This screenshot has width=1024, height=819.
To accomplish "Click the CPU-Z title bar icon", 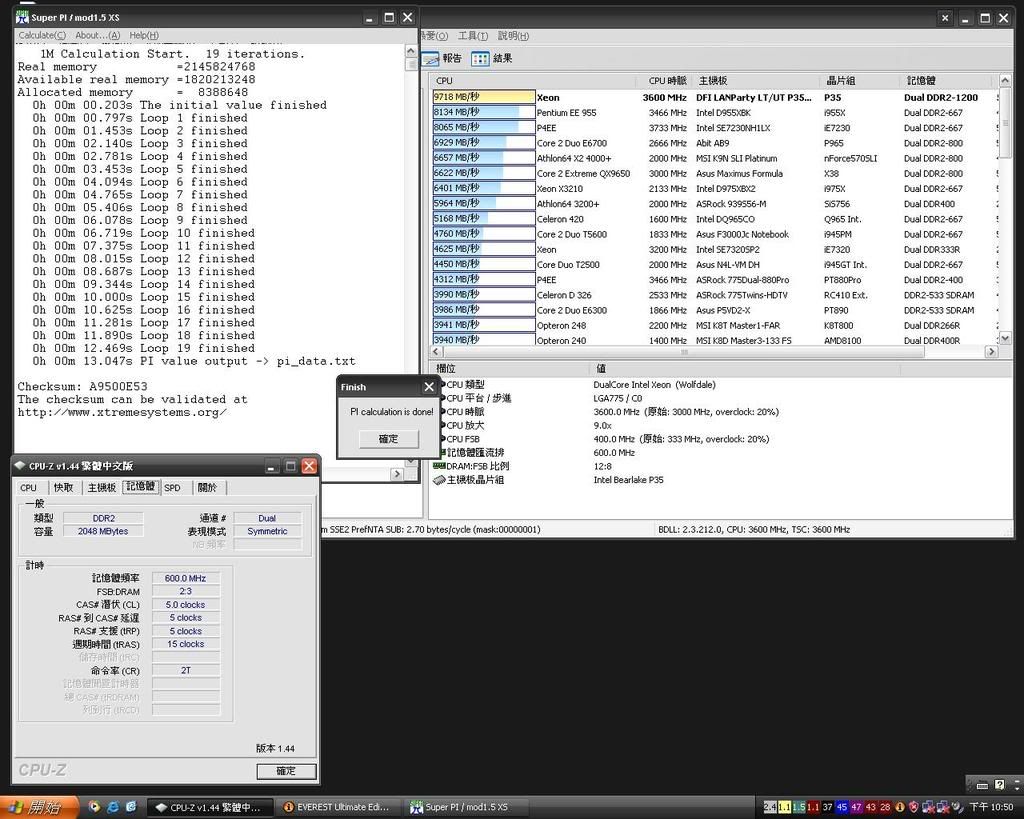I will [20, 466].
